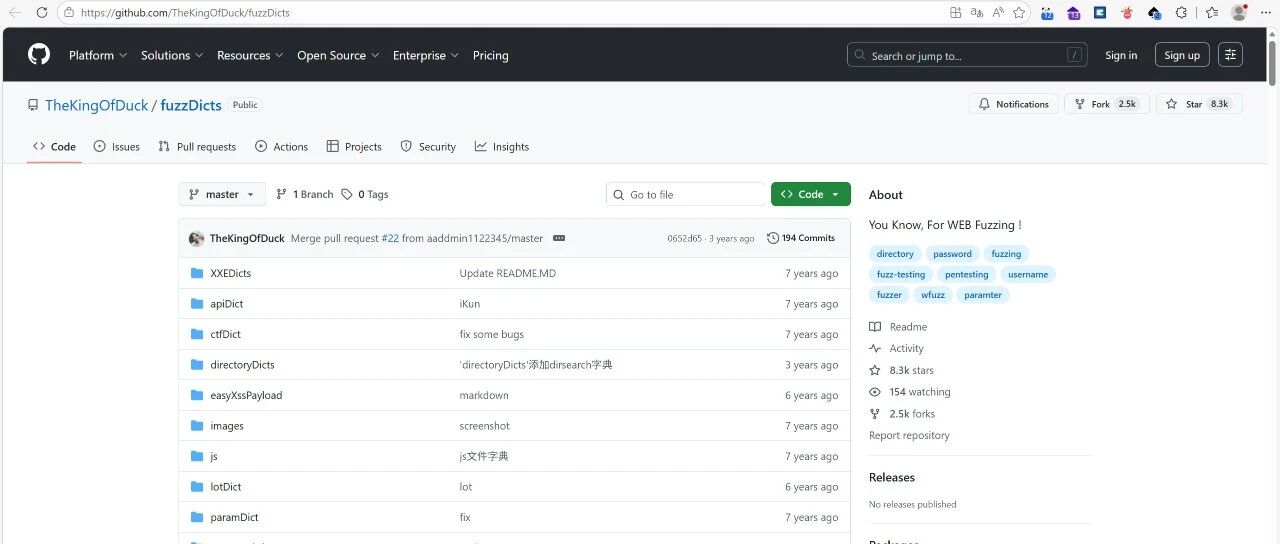Click the translate icon in address bar

[976, 13]
